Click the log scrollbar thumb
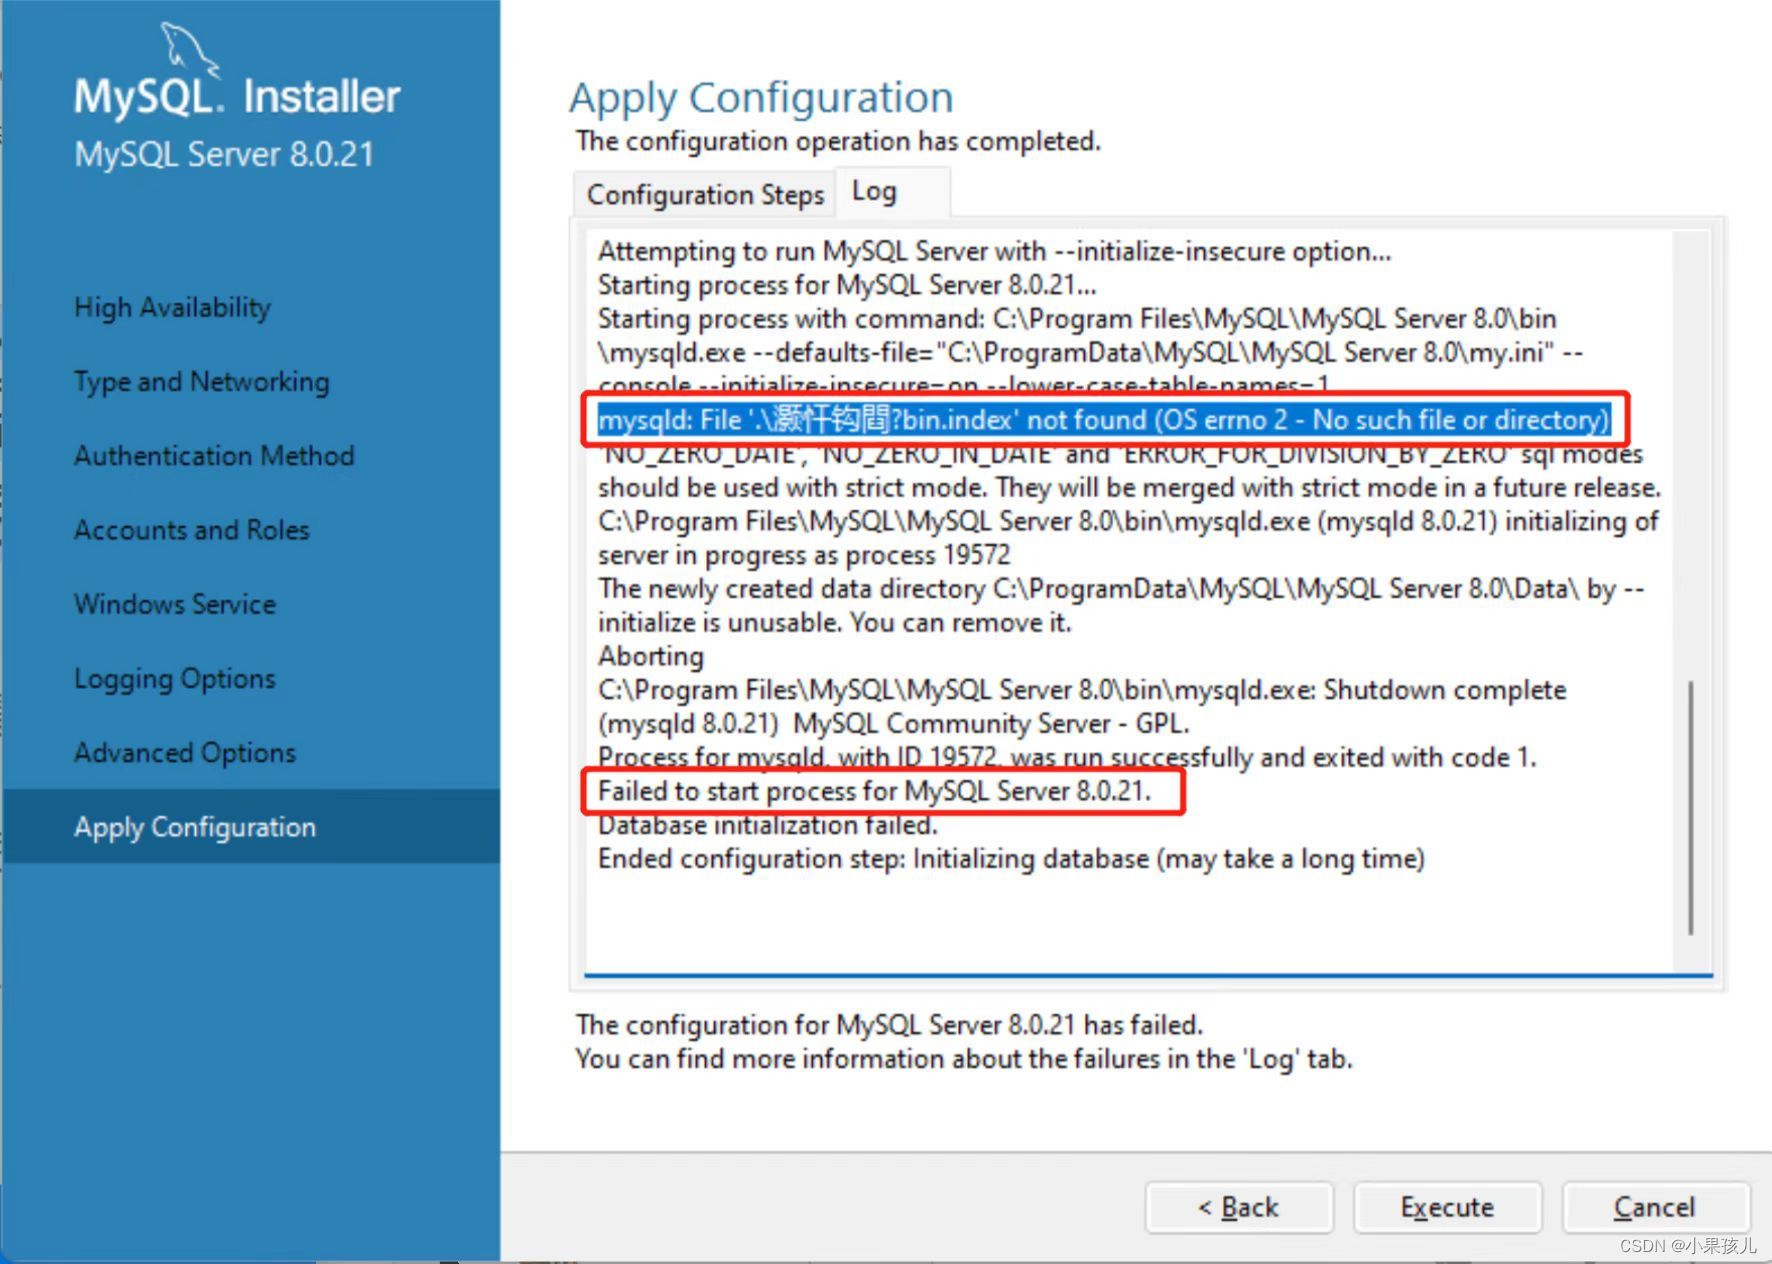 [x=1690, y=808]
